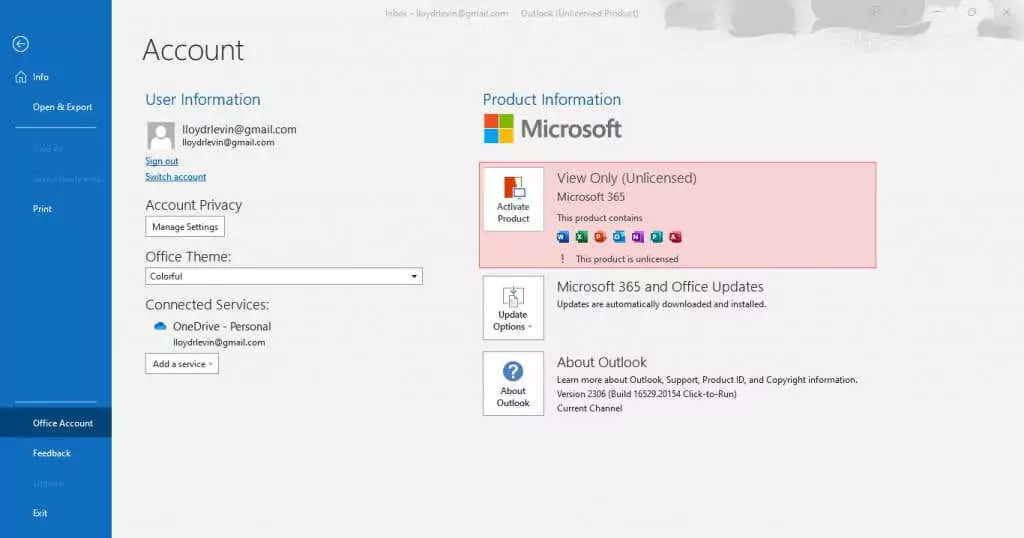The image size is (1024, 538).
Task: Click the user profile avatar picture
Action: pyautogui.click(x=160, y=136)
